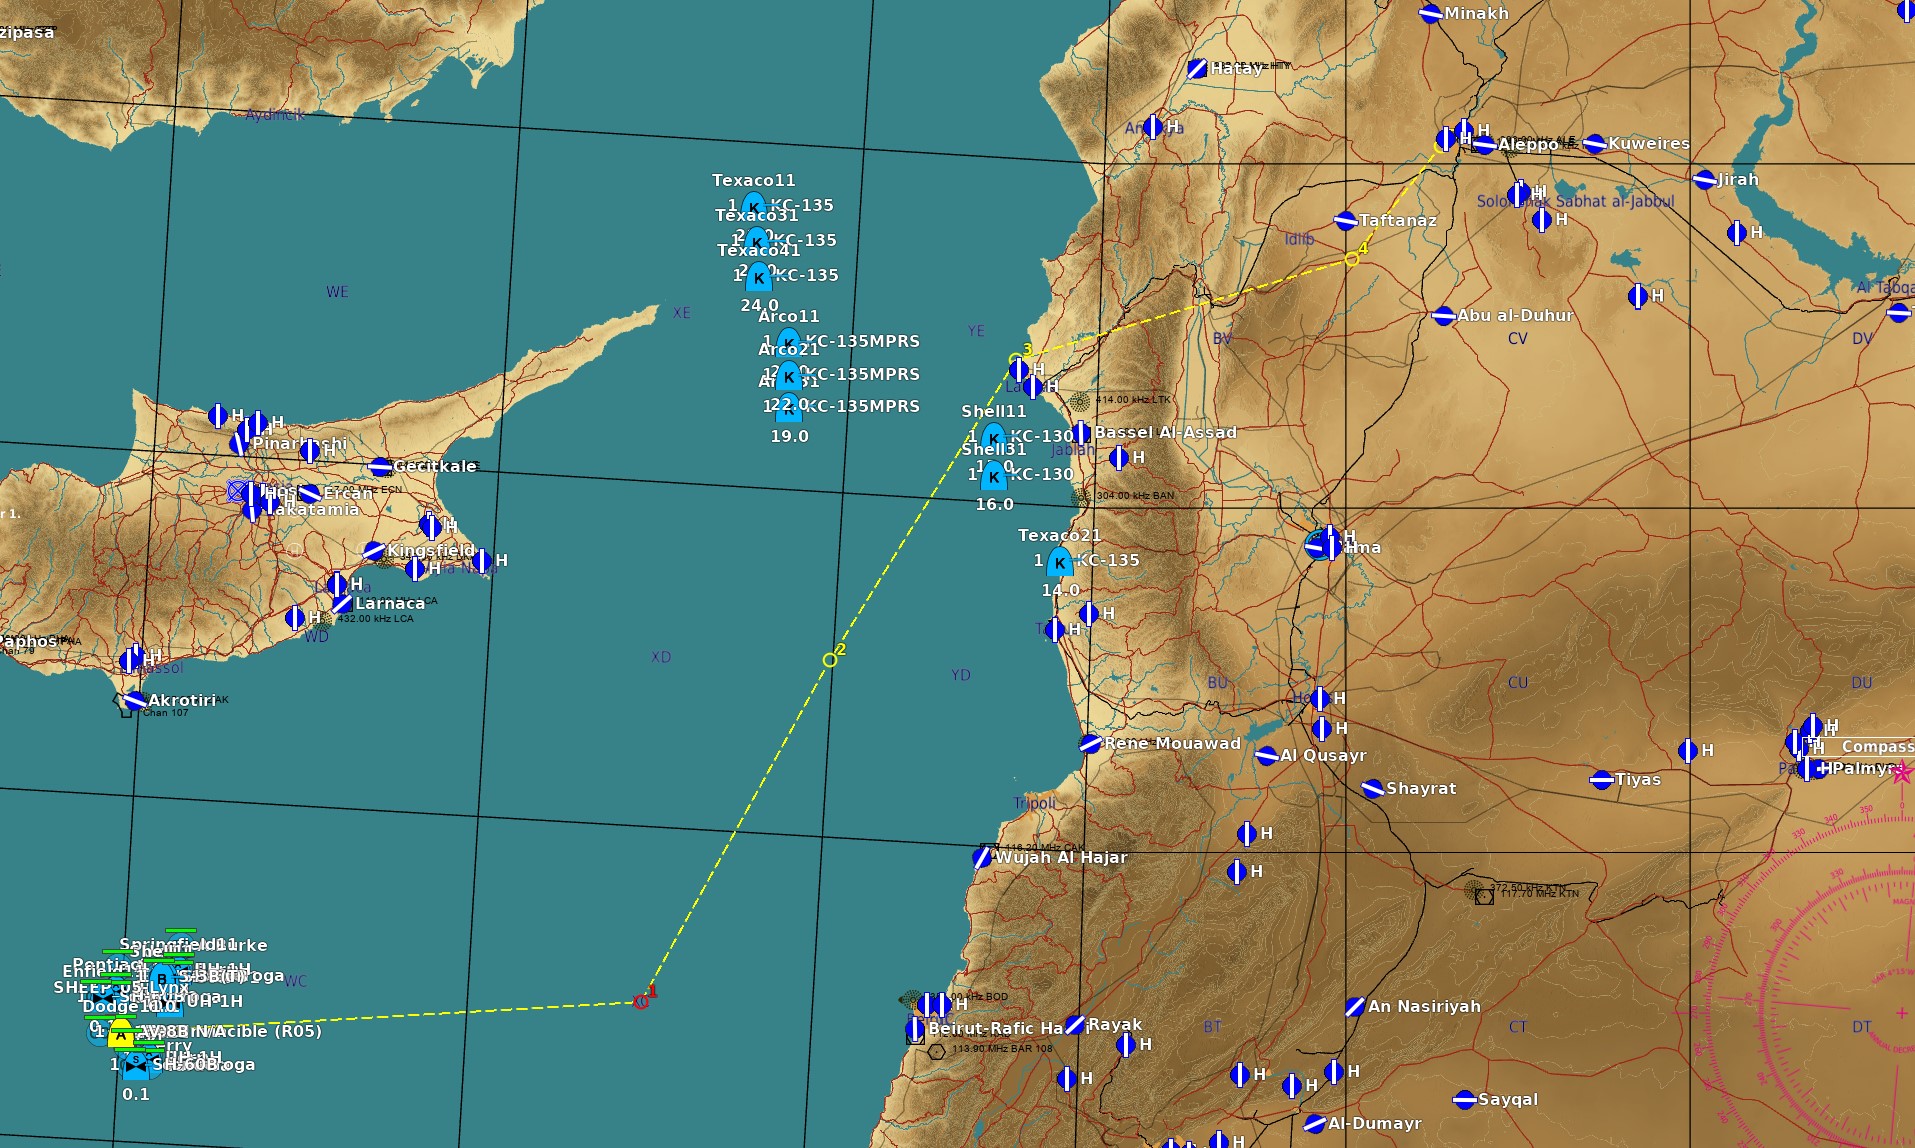The height and width of the screenshot is (1148, 1915).
Task: Select the Sayqal airbase icon
Action: coord(1465,1099)
